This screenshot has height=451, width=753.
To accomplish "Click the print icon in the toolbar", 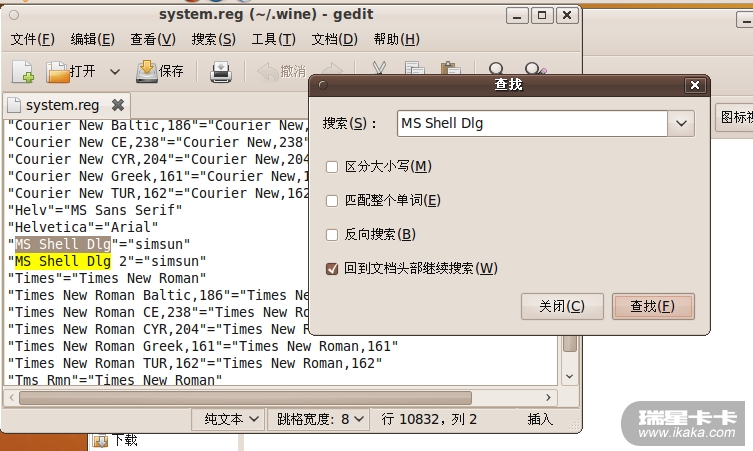I will (220, 72).
